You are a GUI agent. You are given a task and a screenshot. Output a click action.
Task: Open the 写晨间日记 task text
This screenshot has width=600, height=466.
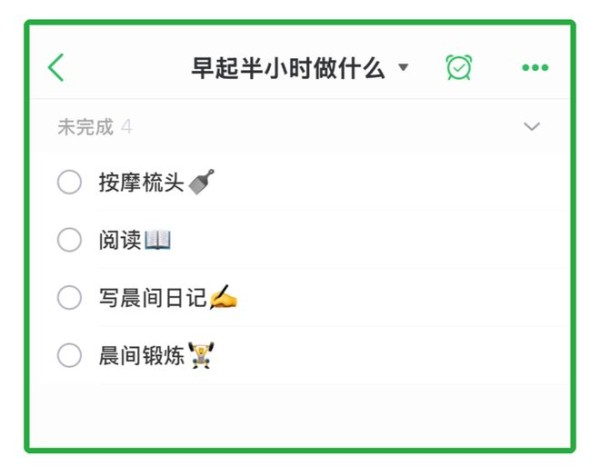coord(153,298)
